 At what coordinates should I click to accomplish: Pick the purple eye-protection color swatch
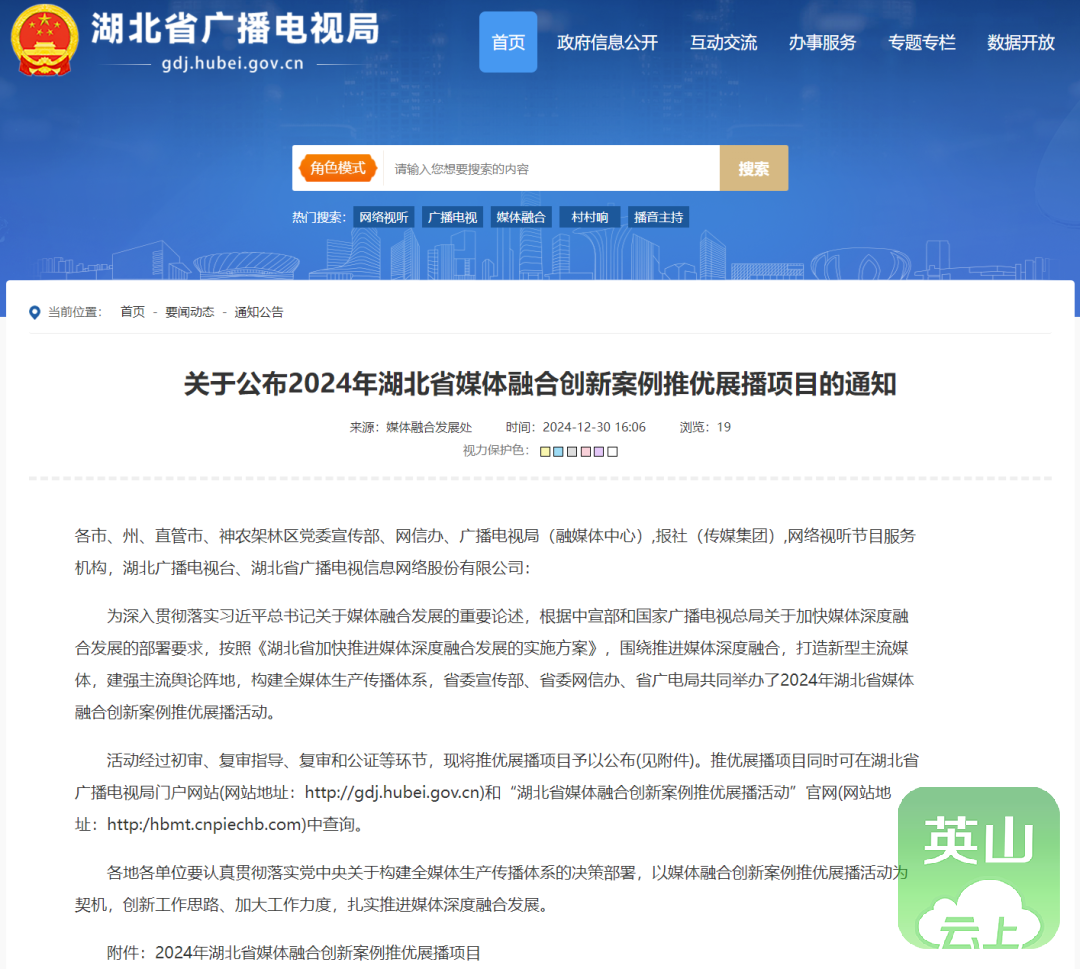[599, 452]
